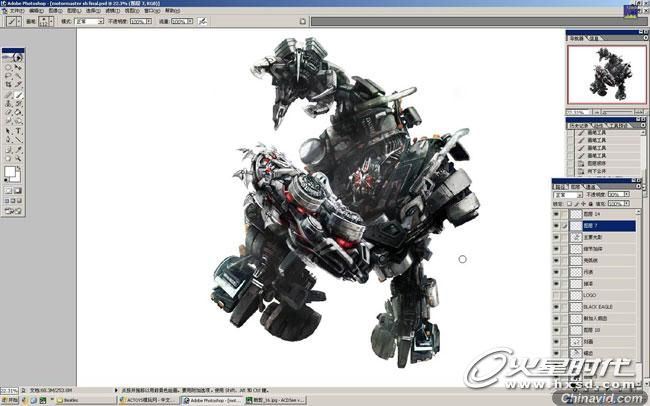650x406 pixels.
Task: Click the Navigator zoom out button
Action: click(x=597, y=112)
